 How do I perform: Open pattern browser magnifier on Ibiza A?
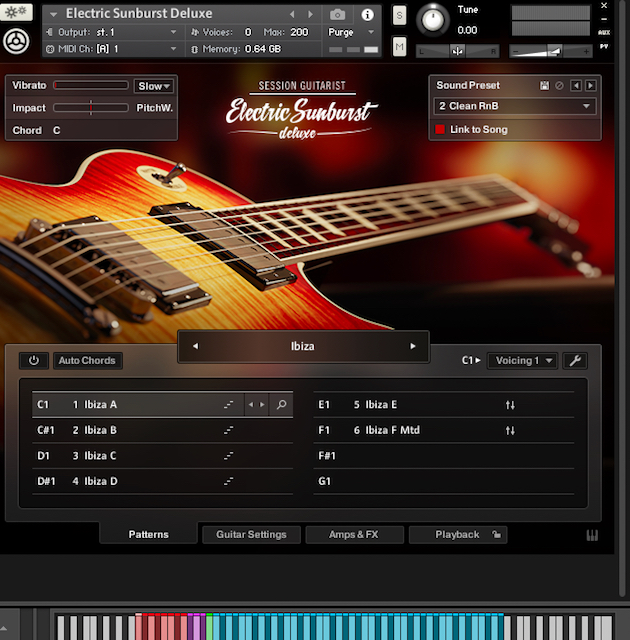[281, 404]
